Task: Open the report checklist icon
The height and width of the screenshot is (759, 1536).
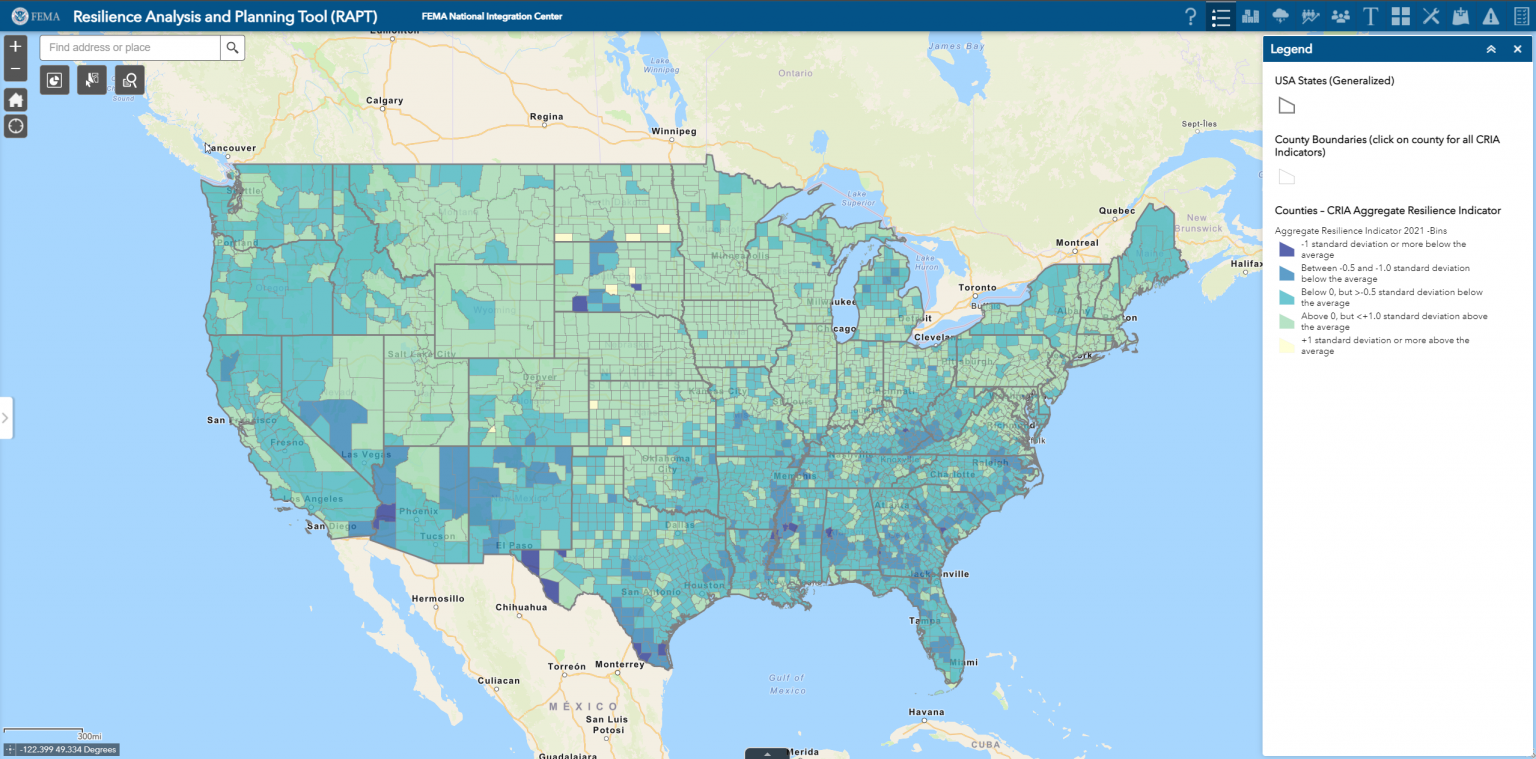Action: pyautogui.click(x=1521, y=16)
